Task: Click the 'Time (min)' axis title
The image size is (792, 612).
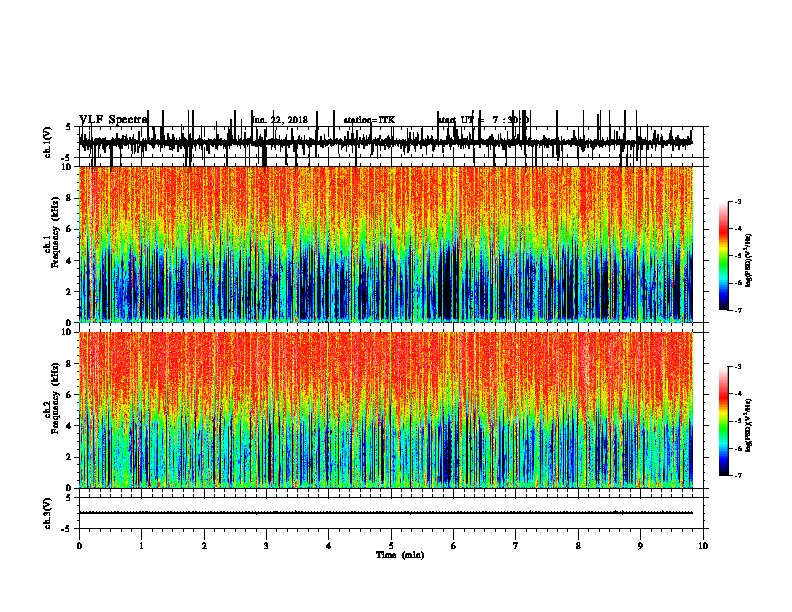Action: coord(400,555)
